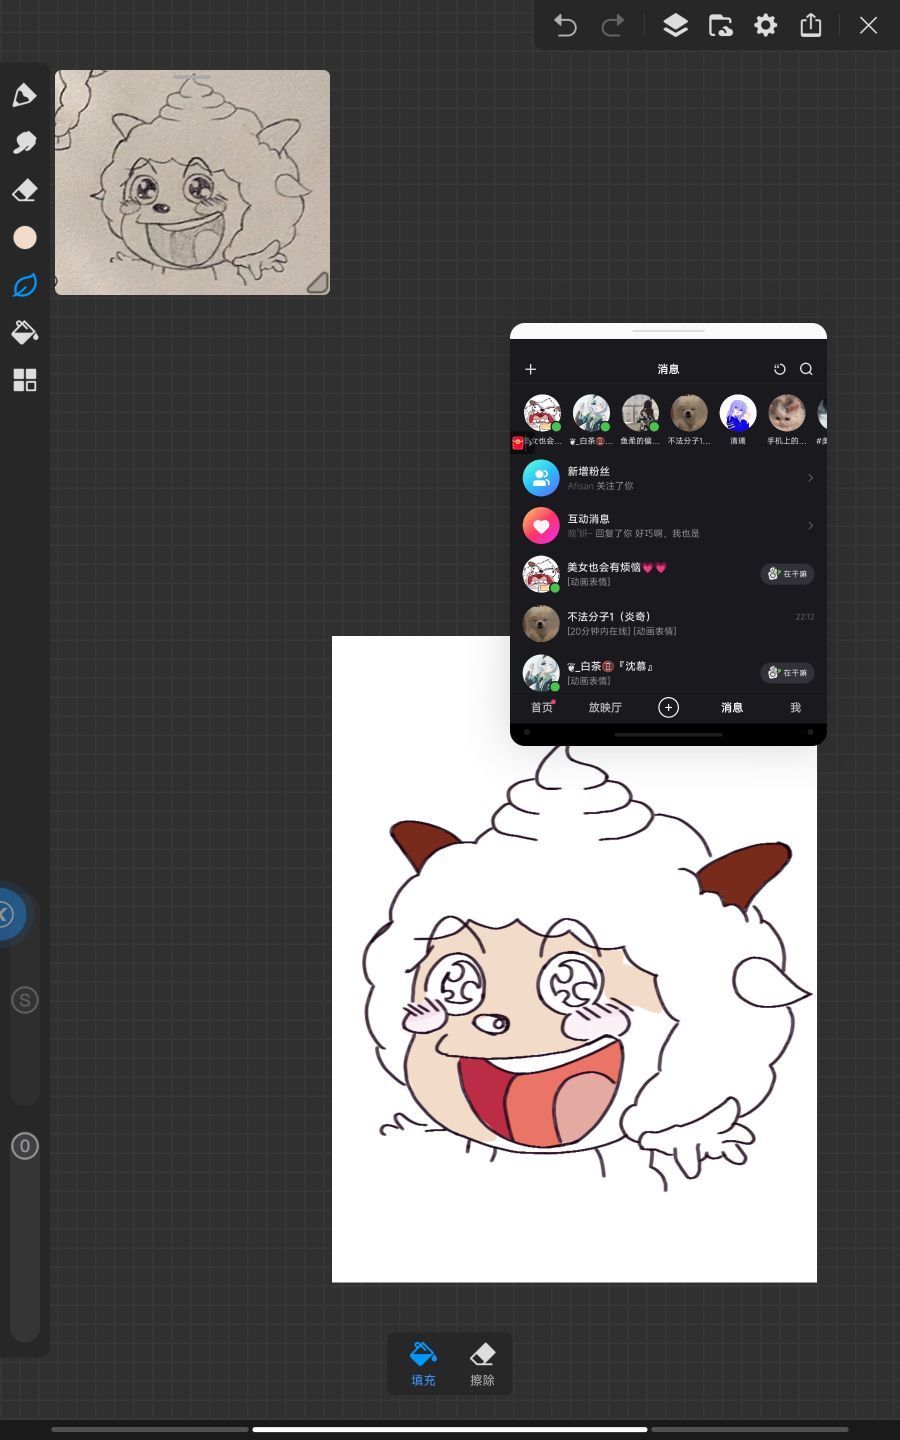900x1440 pixels.
Task: Undo the last stroke
Action: (565, 25)
